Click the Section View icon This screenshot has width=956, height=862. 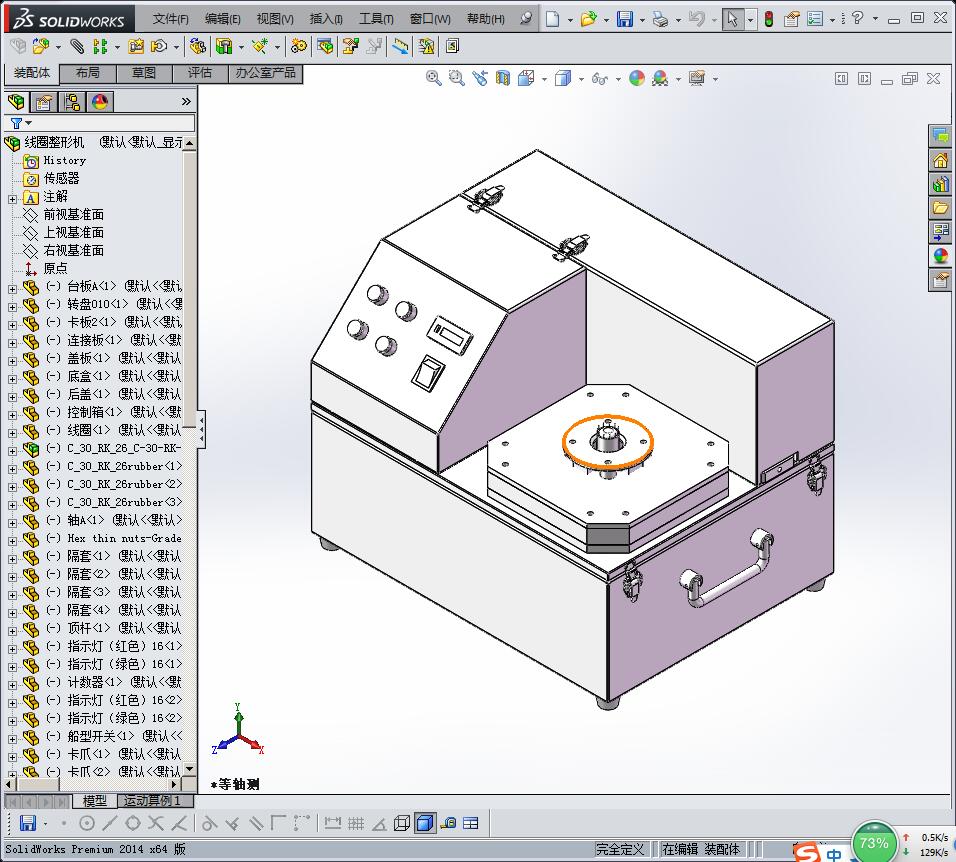[x=502, y=78]
